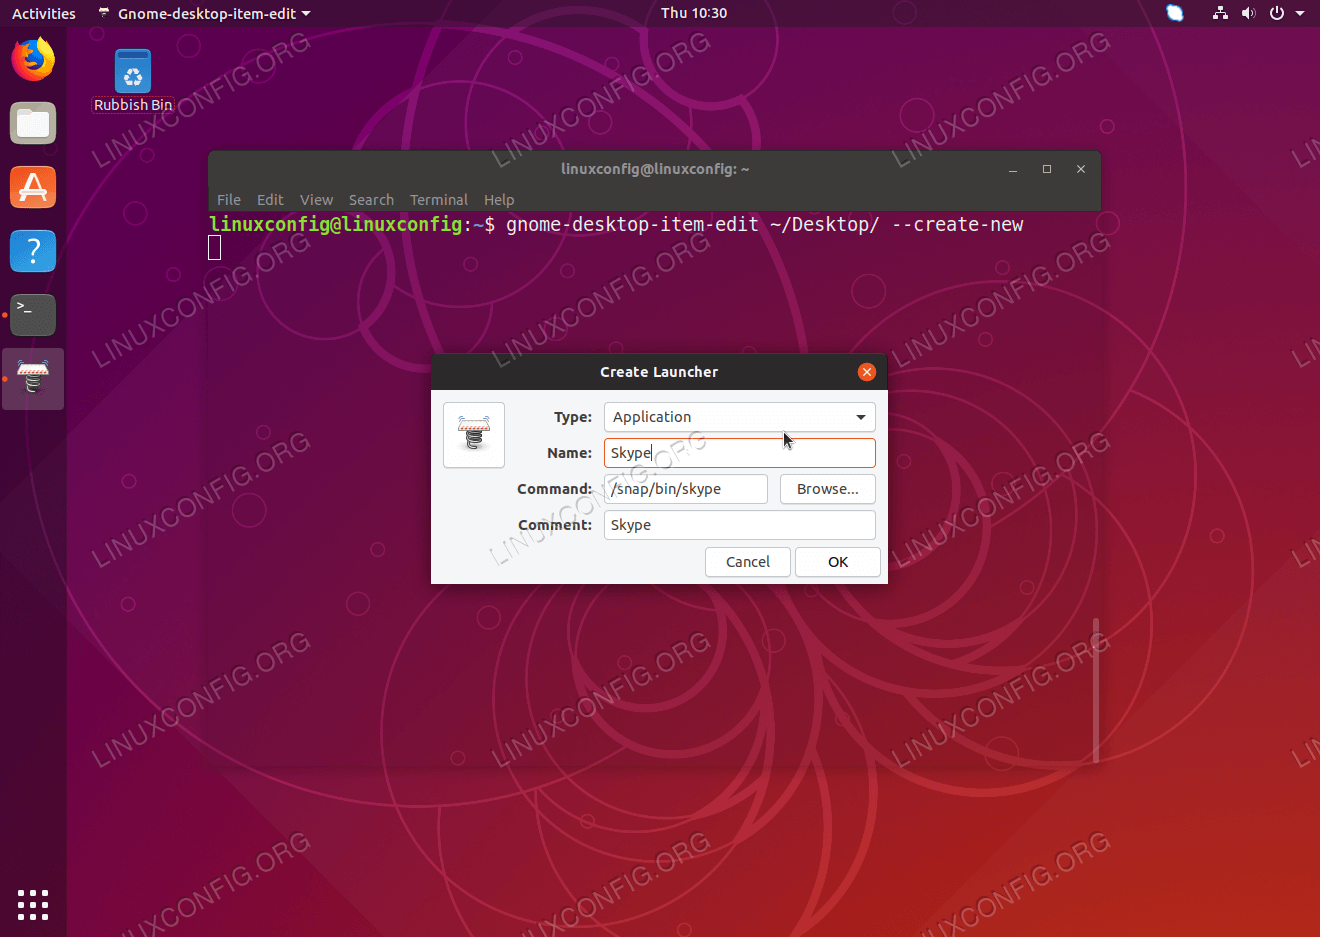Open the terminal Terminal menu
The width and height of the screenshot is (1320, 937).
point(439,200)
